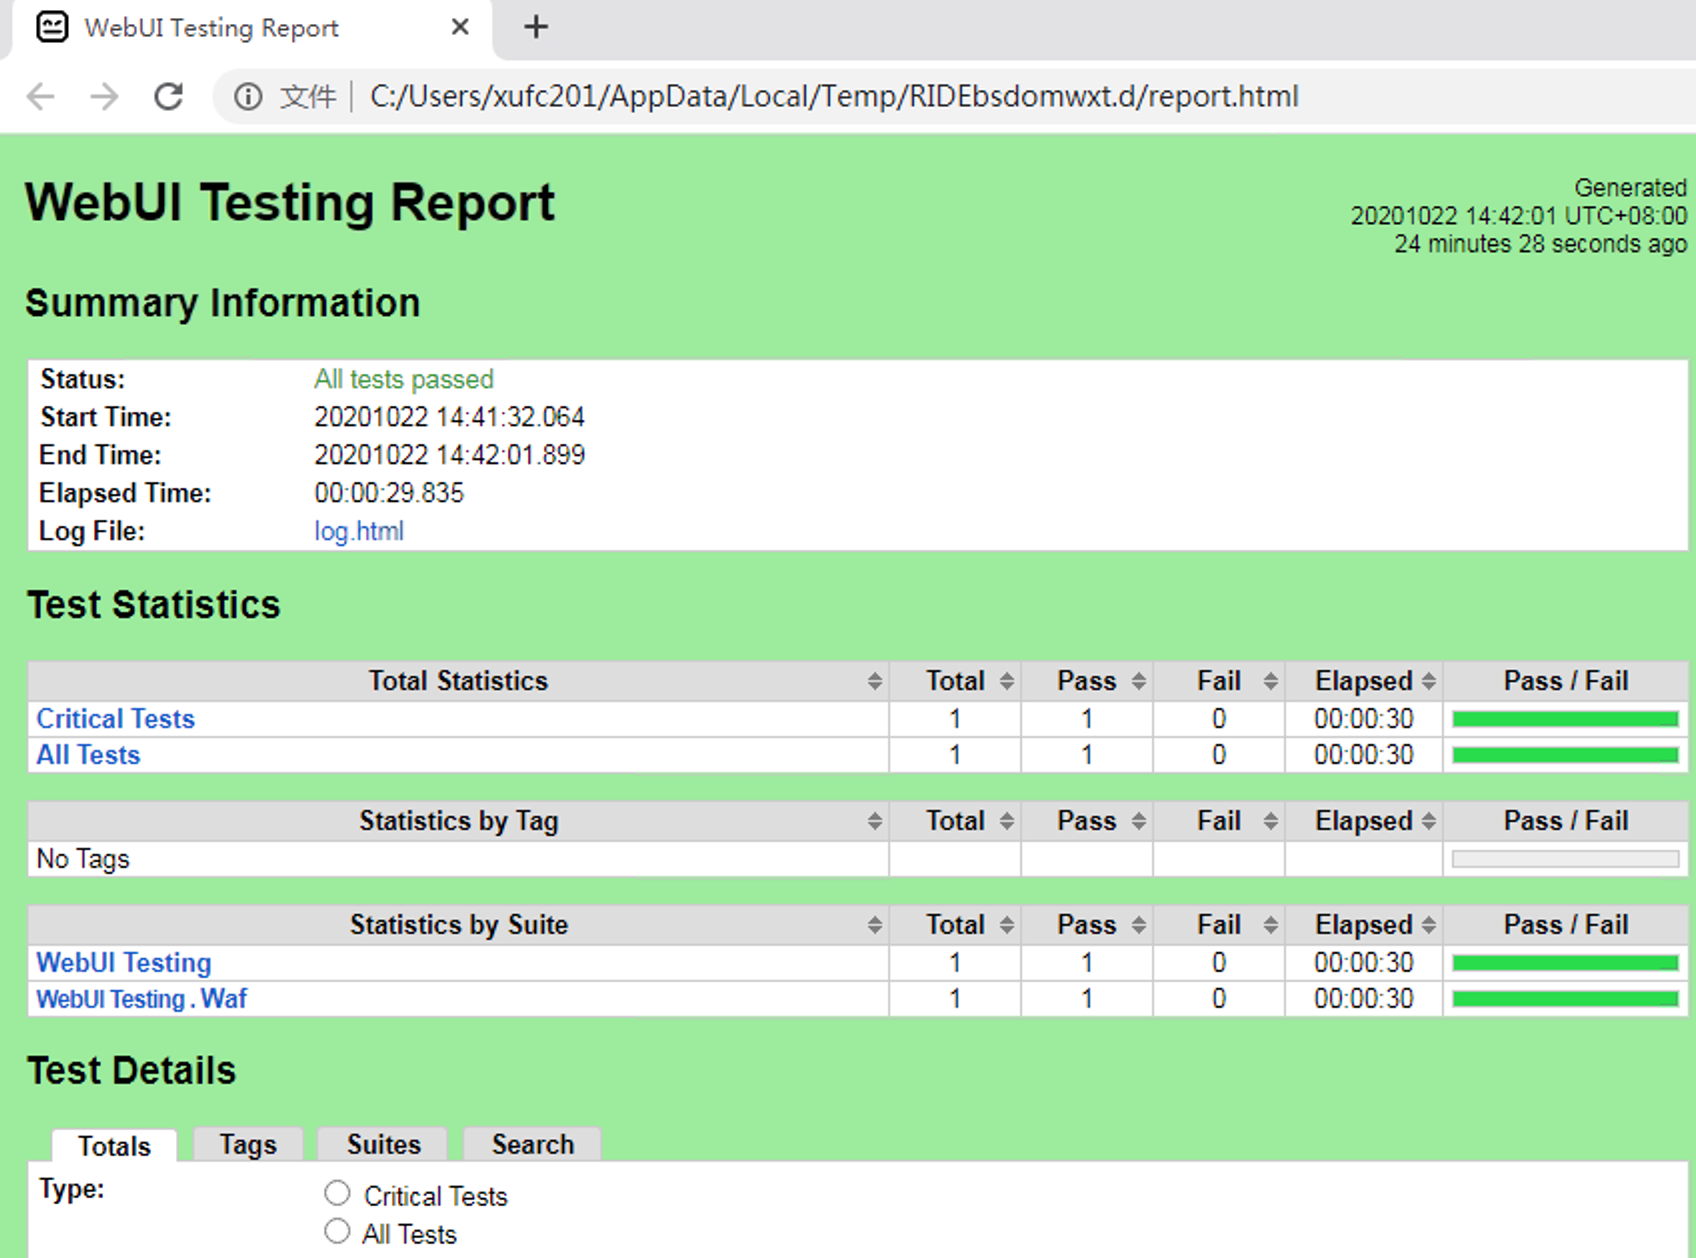Sort Total Statistics table by Pass column
This screenshot has width=1696, height=1258.
click(1139, 681)
